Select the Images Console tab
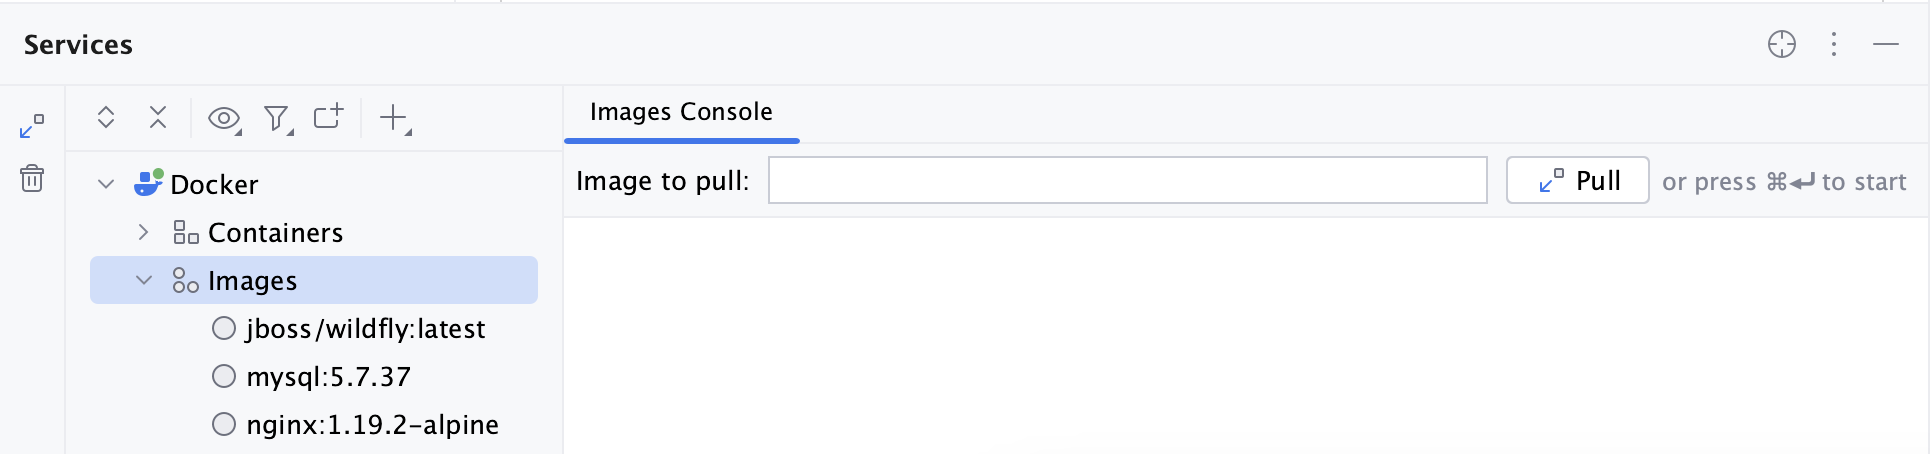The width and height of the screenshot is (1930, 454). [x=681, y=112]
